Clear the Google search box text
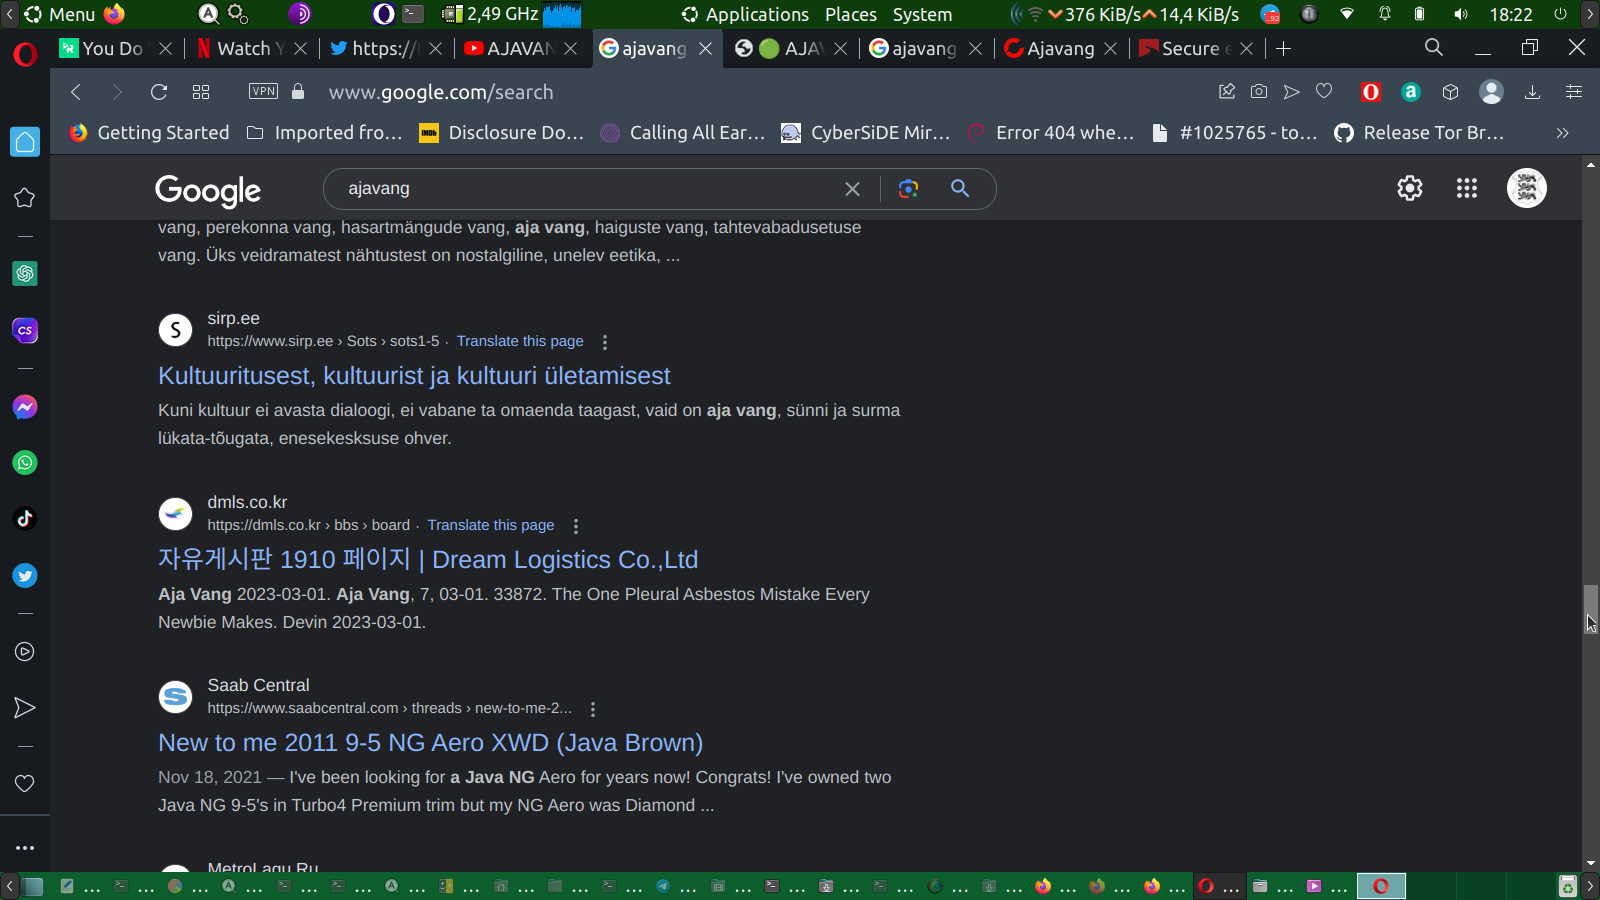Viewport: 1600px width, 900px height. [x=852, y=189]
